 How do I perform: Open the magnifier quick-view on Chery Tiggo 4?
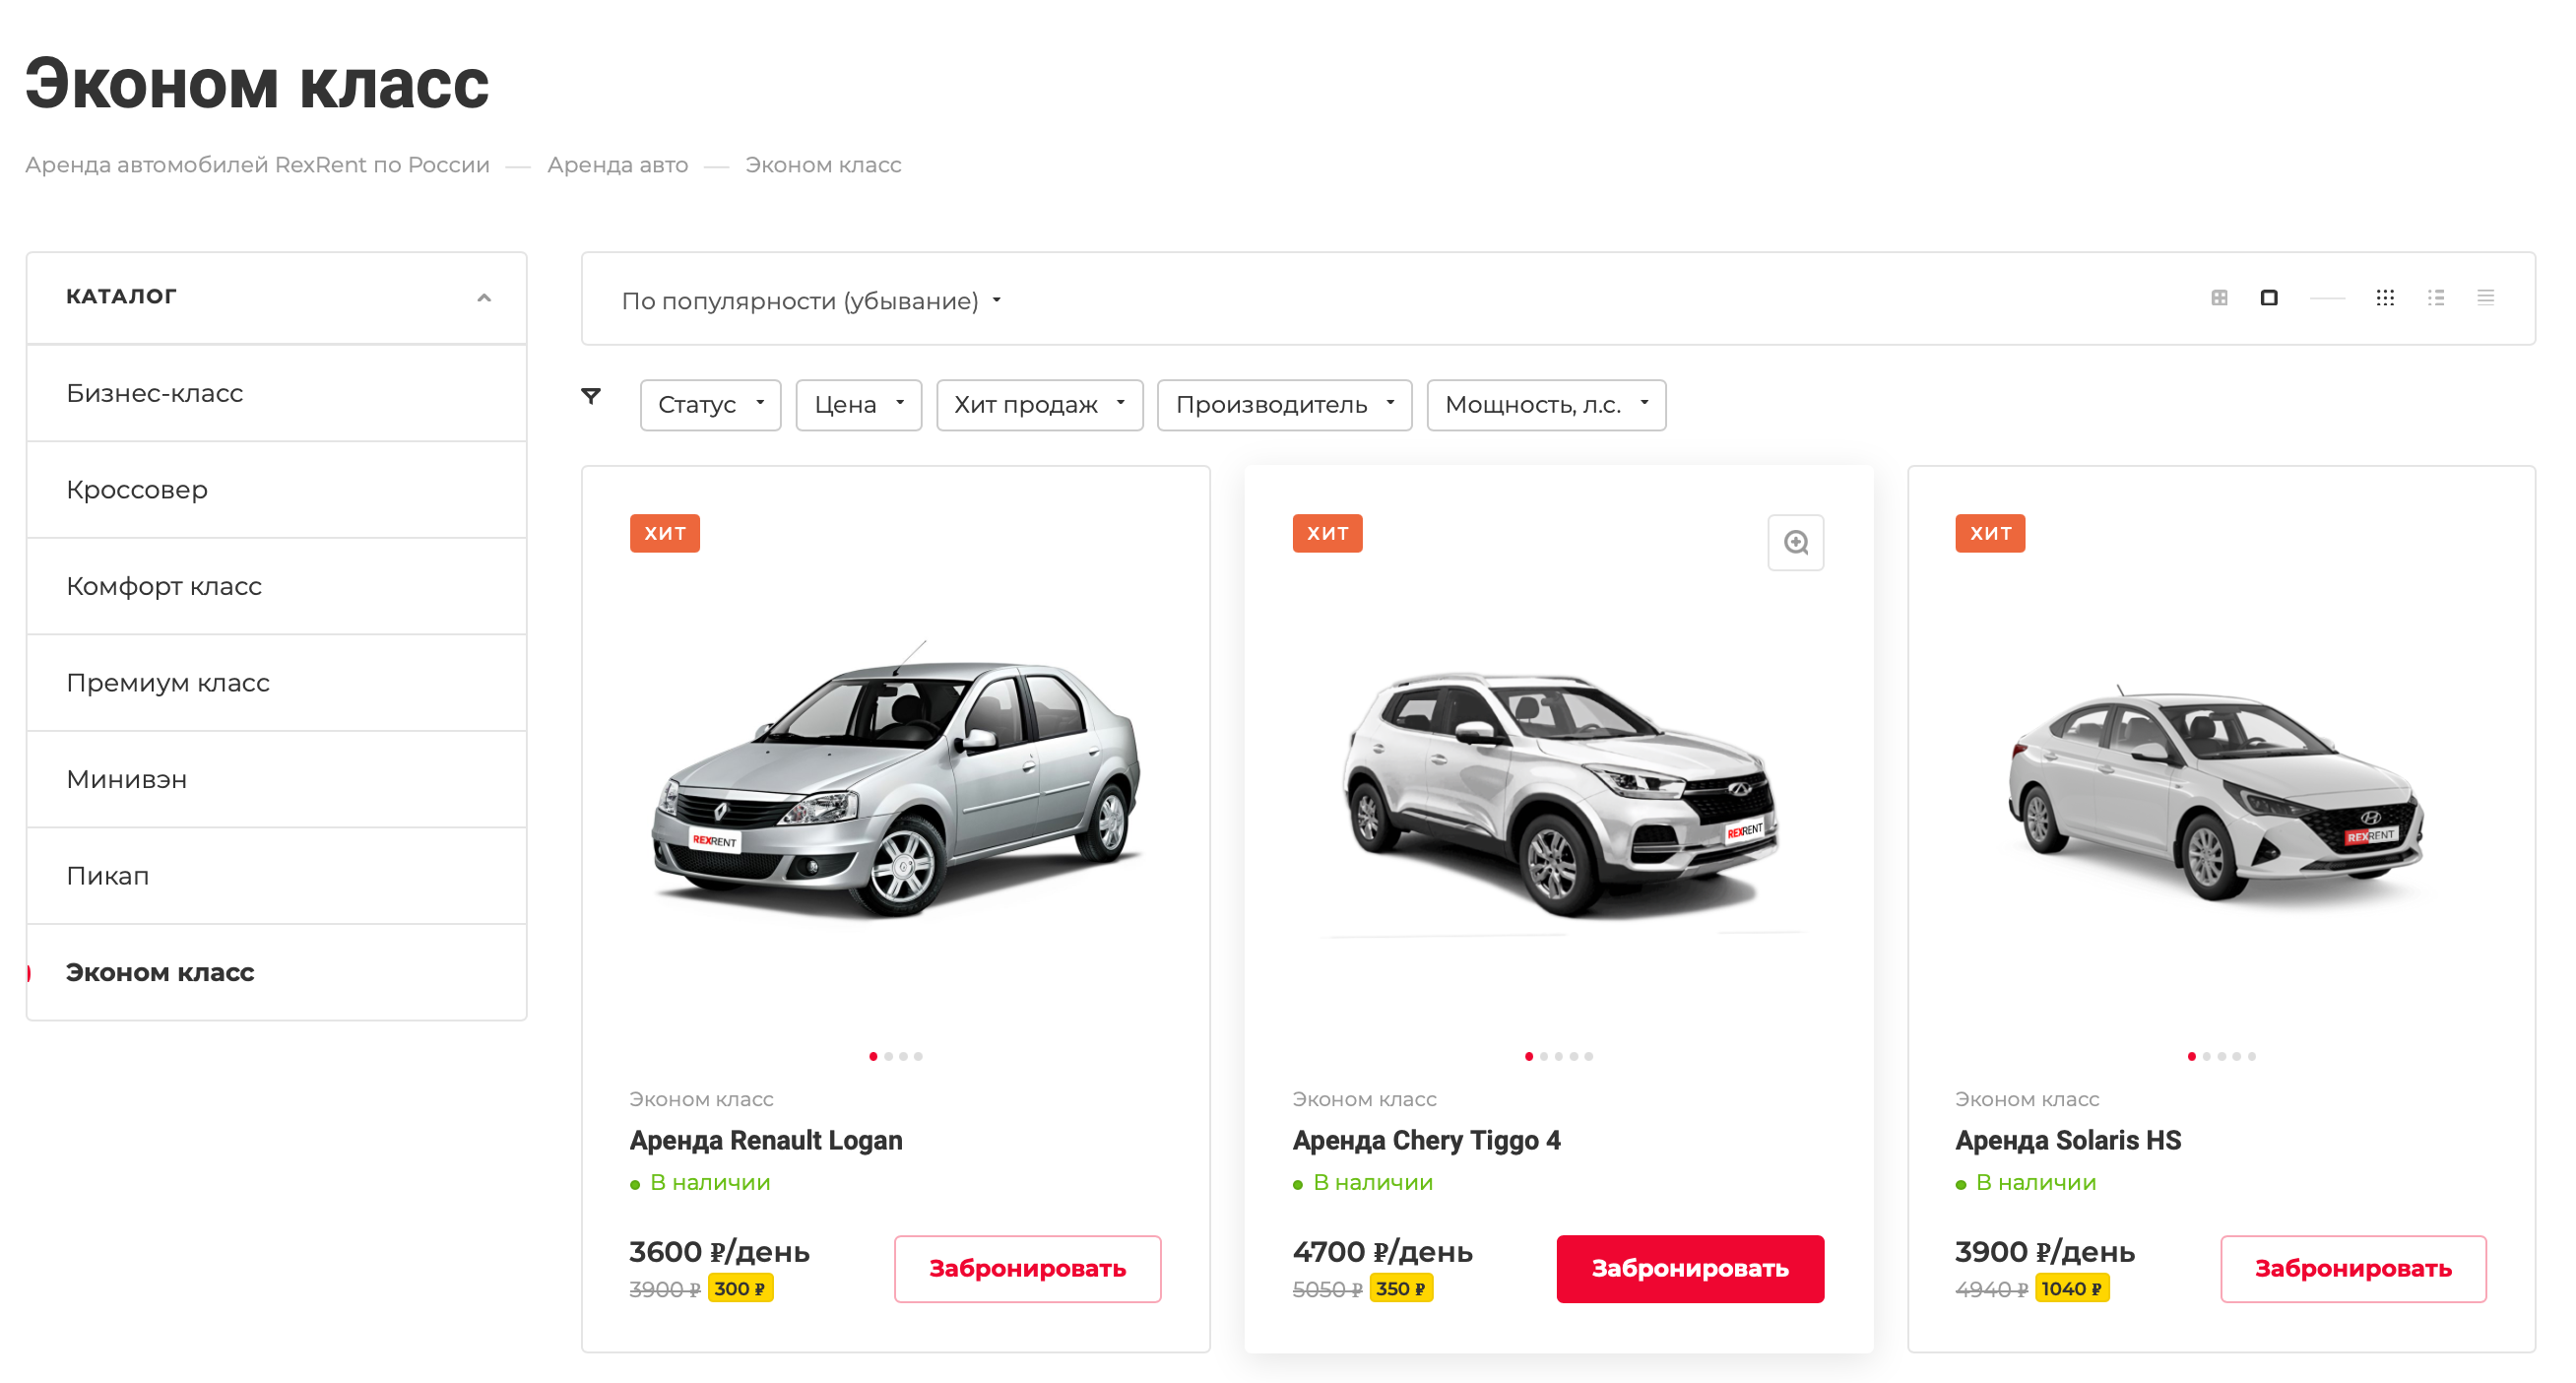point(1796,542)
